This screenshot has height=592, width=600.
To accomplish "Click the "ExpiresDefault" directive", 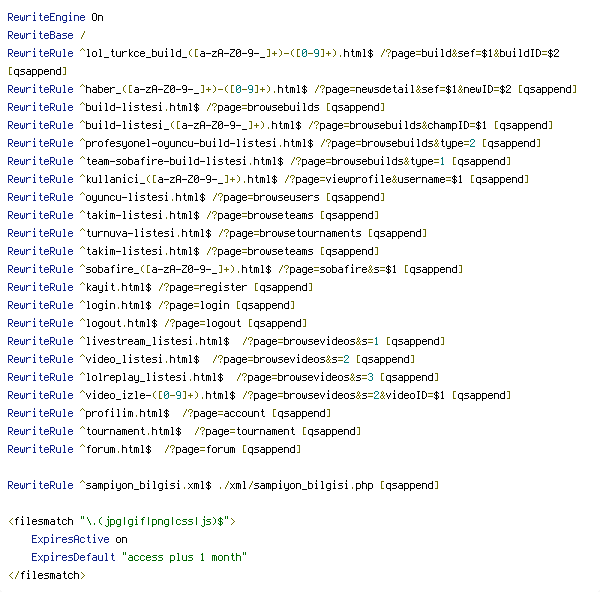I will coord(73,557).
